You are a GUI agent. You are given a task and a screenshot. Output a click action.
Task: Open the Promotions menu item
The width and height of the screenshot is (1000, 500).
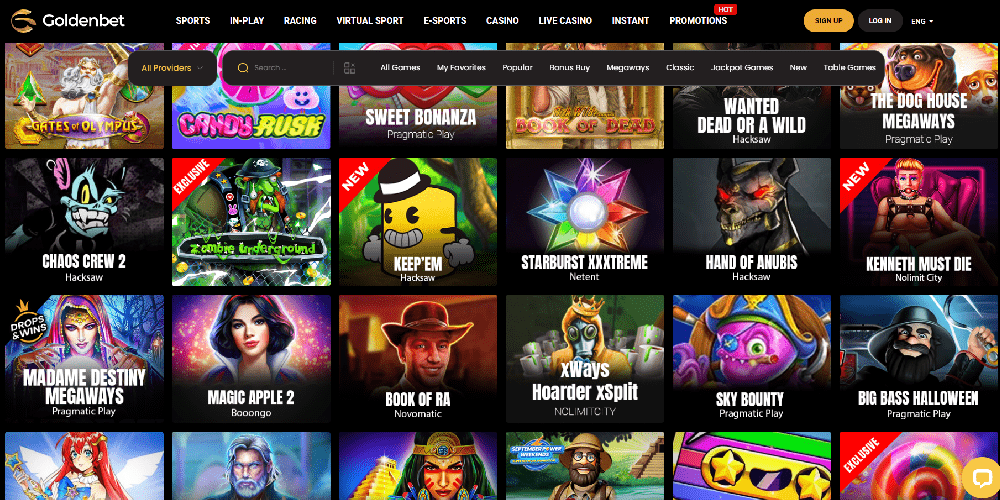(698, 20)
